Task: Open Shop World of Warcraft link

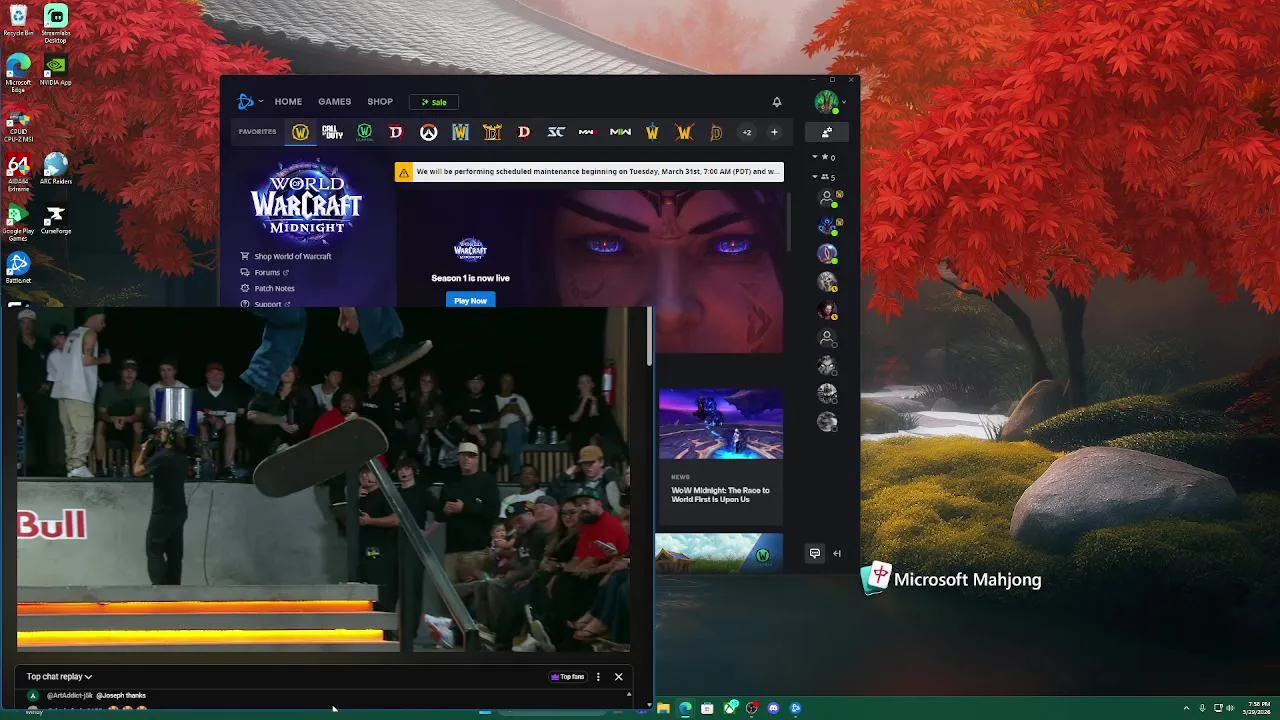Action: [x=286, y=256]
